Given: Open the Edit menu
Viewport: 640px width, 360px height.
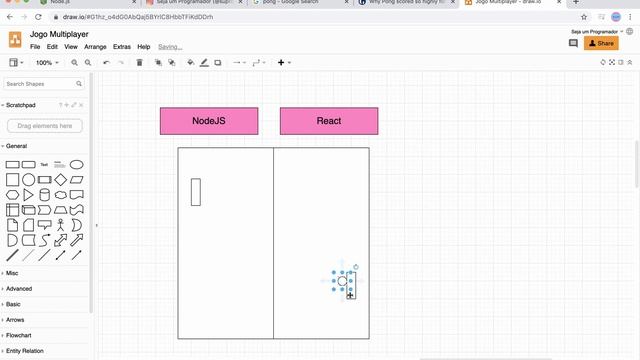Looking at the screenshot, I should click(52, 47).
